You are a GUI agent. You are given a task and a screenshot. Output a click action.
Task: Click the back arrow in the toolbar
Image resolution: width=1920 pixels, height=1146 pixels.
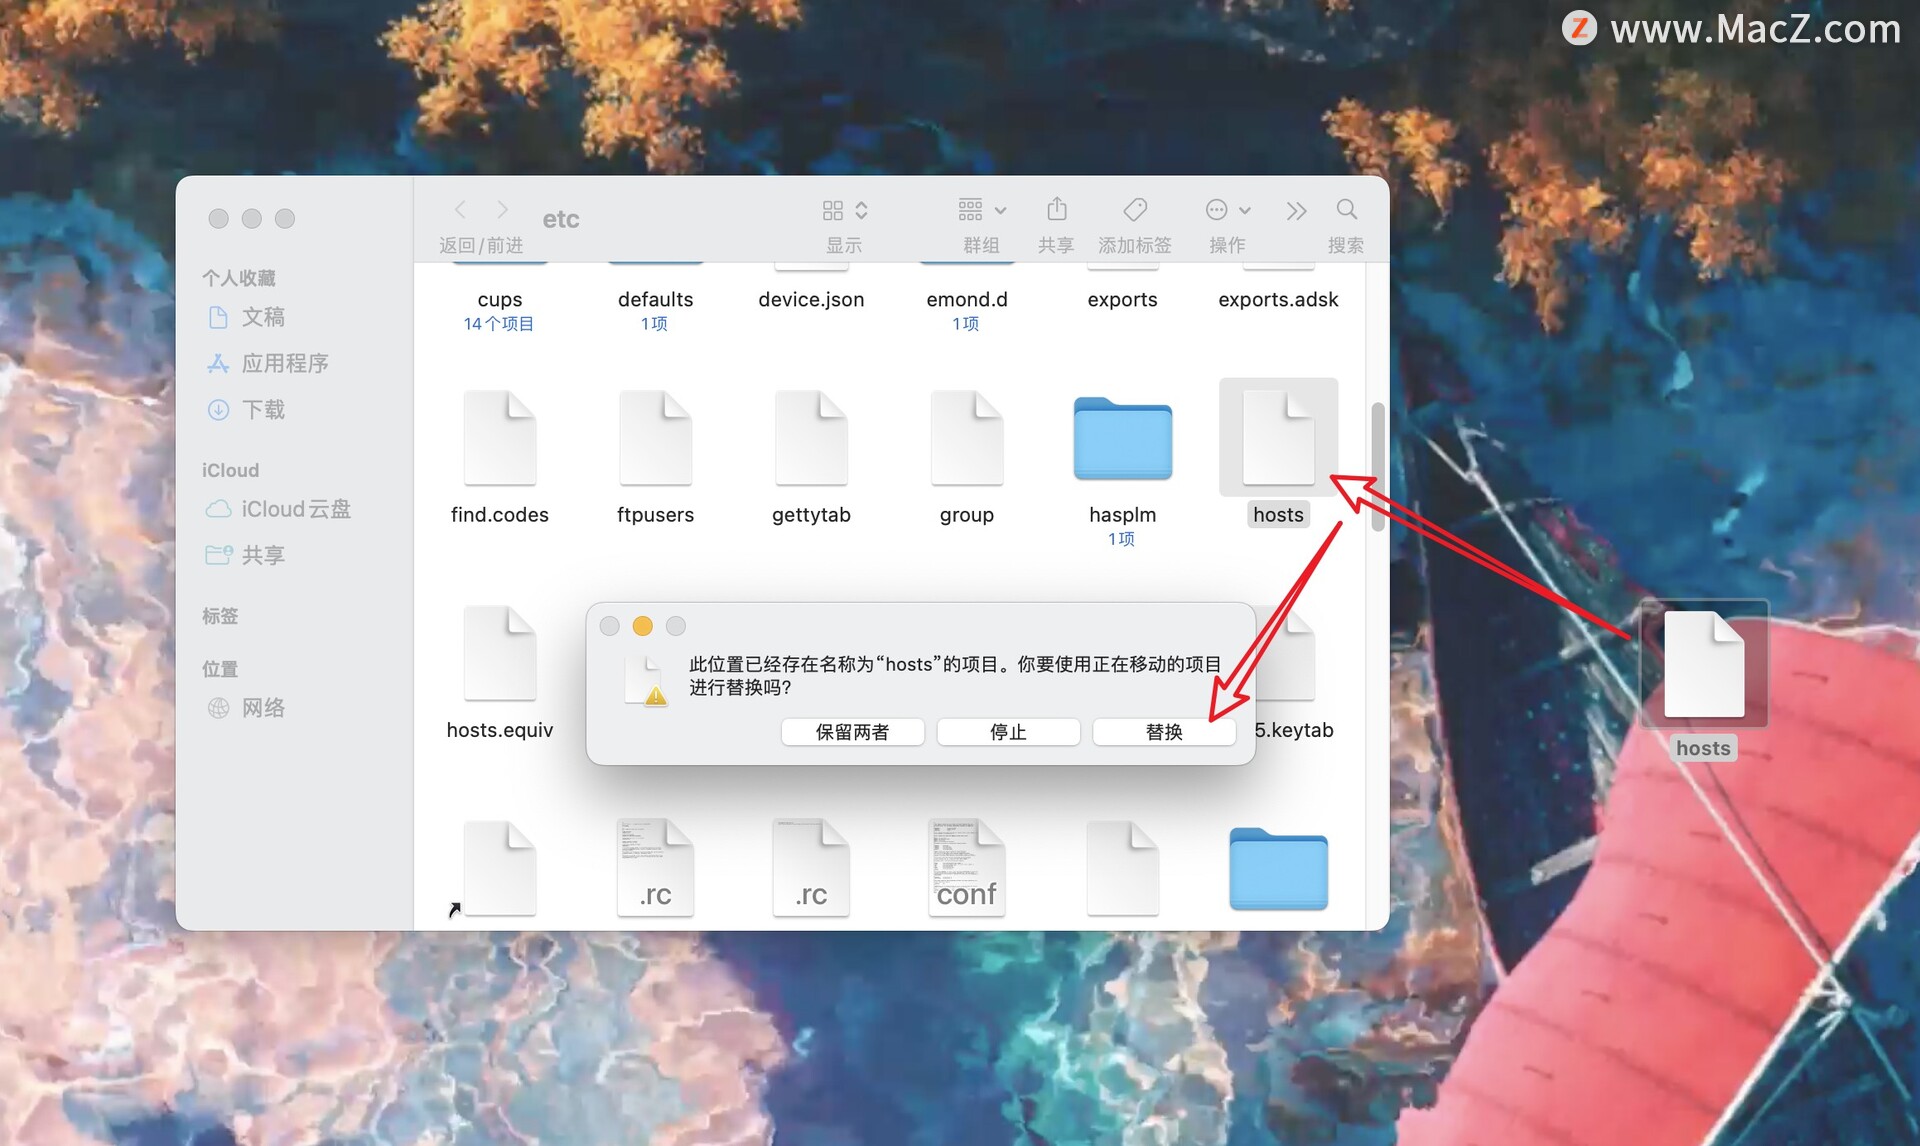(460, 209)
